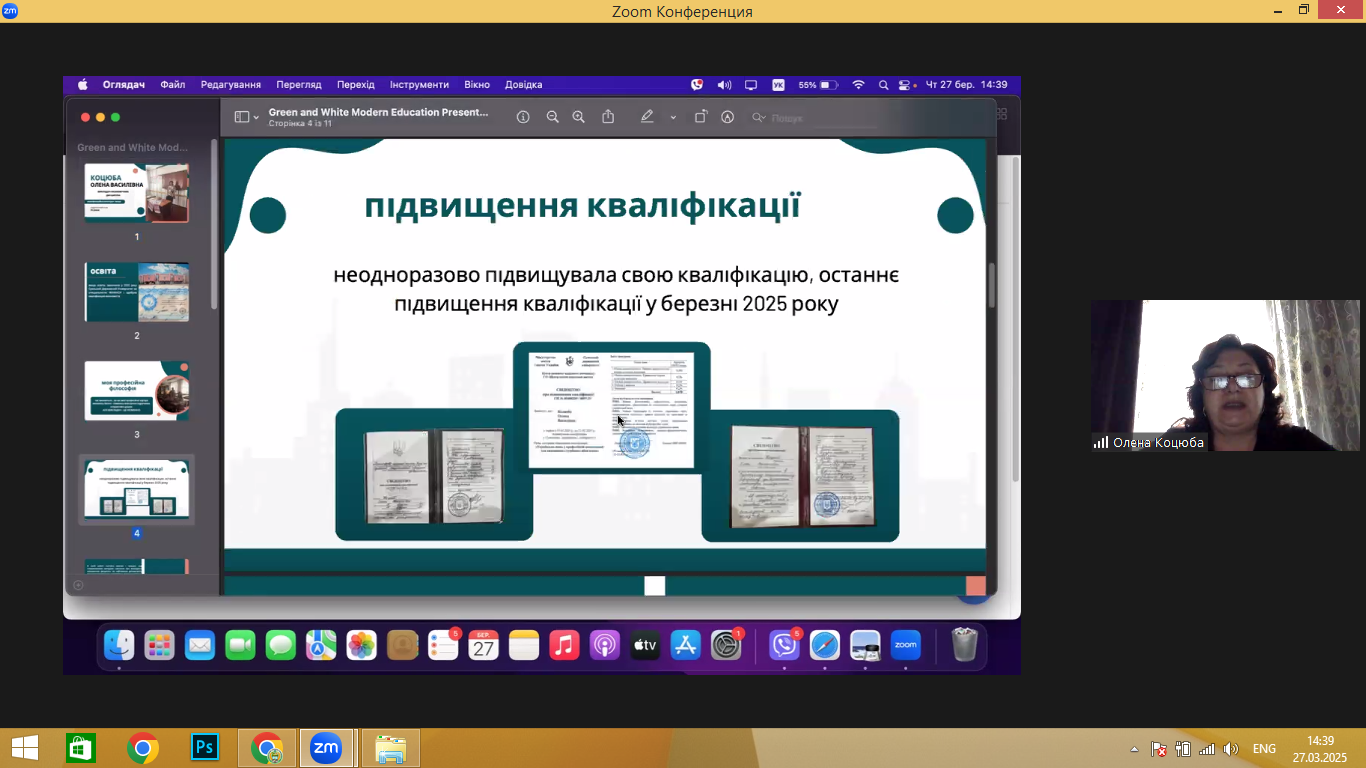Open Viber from the macOS dock
Image resolution: width=1366 pixels, height=768 pixels.
point(784,646)
